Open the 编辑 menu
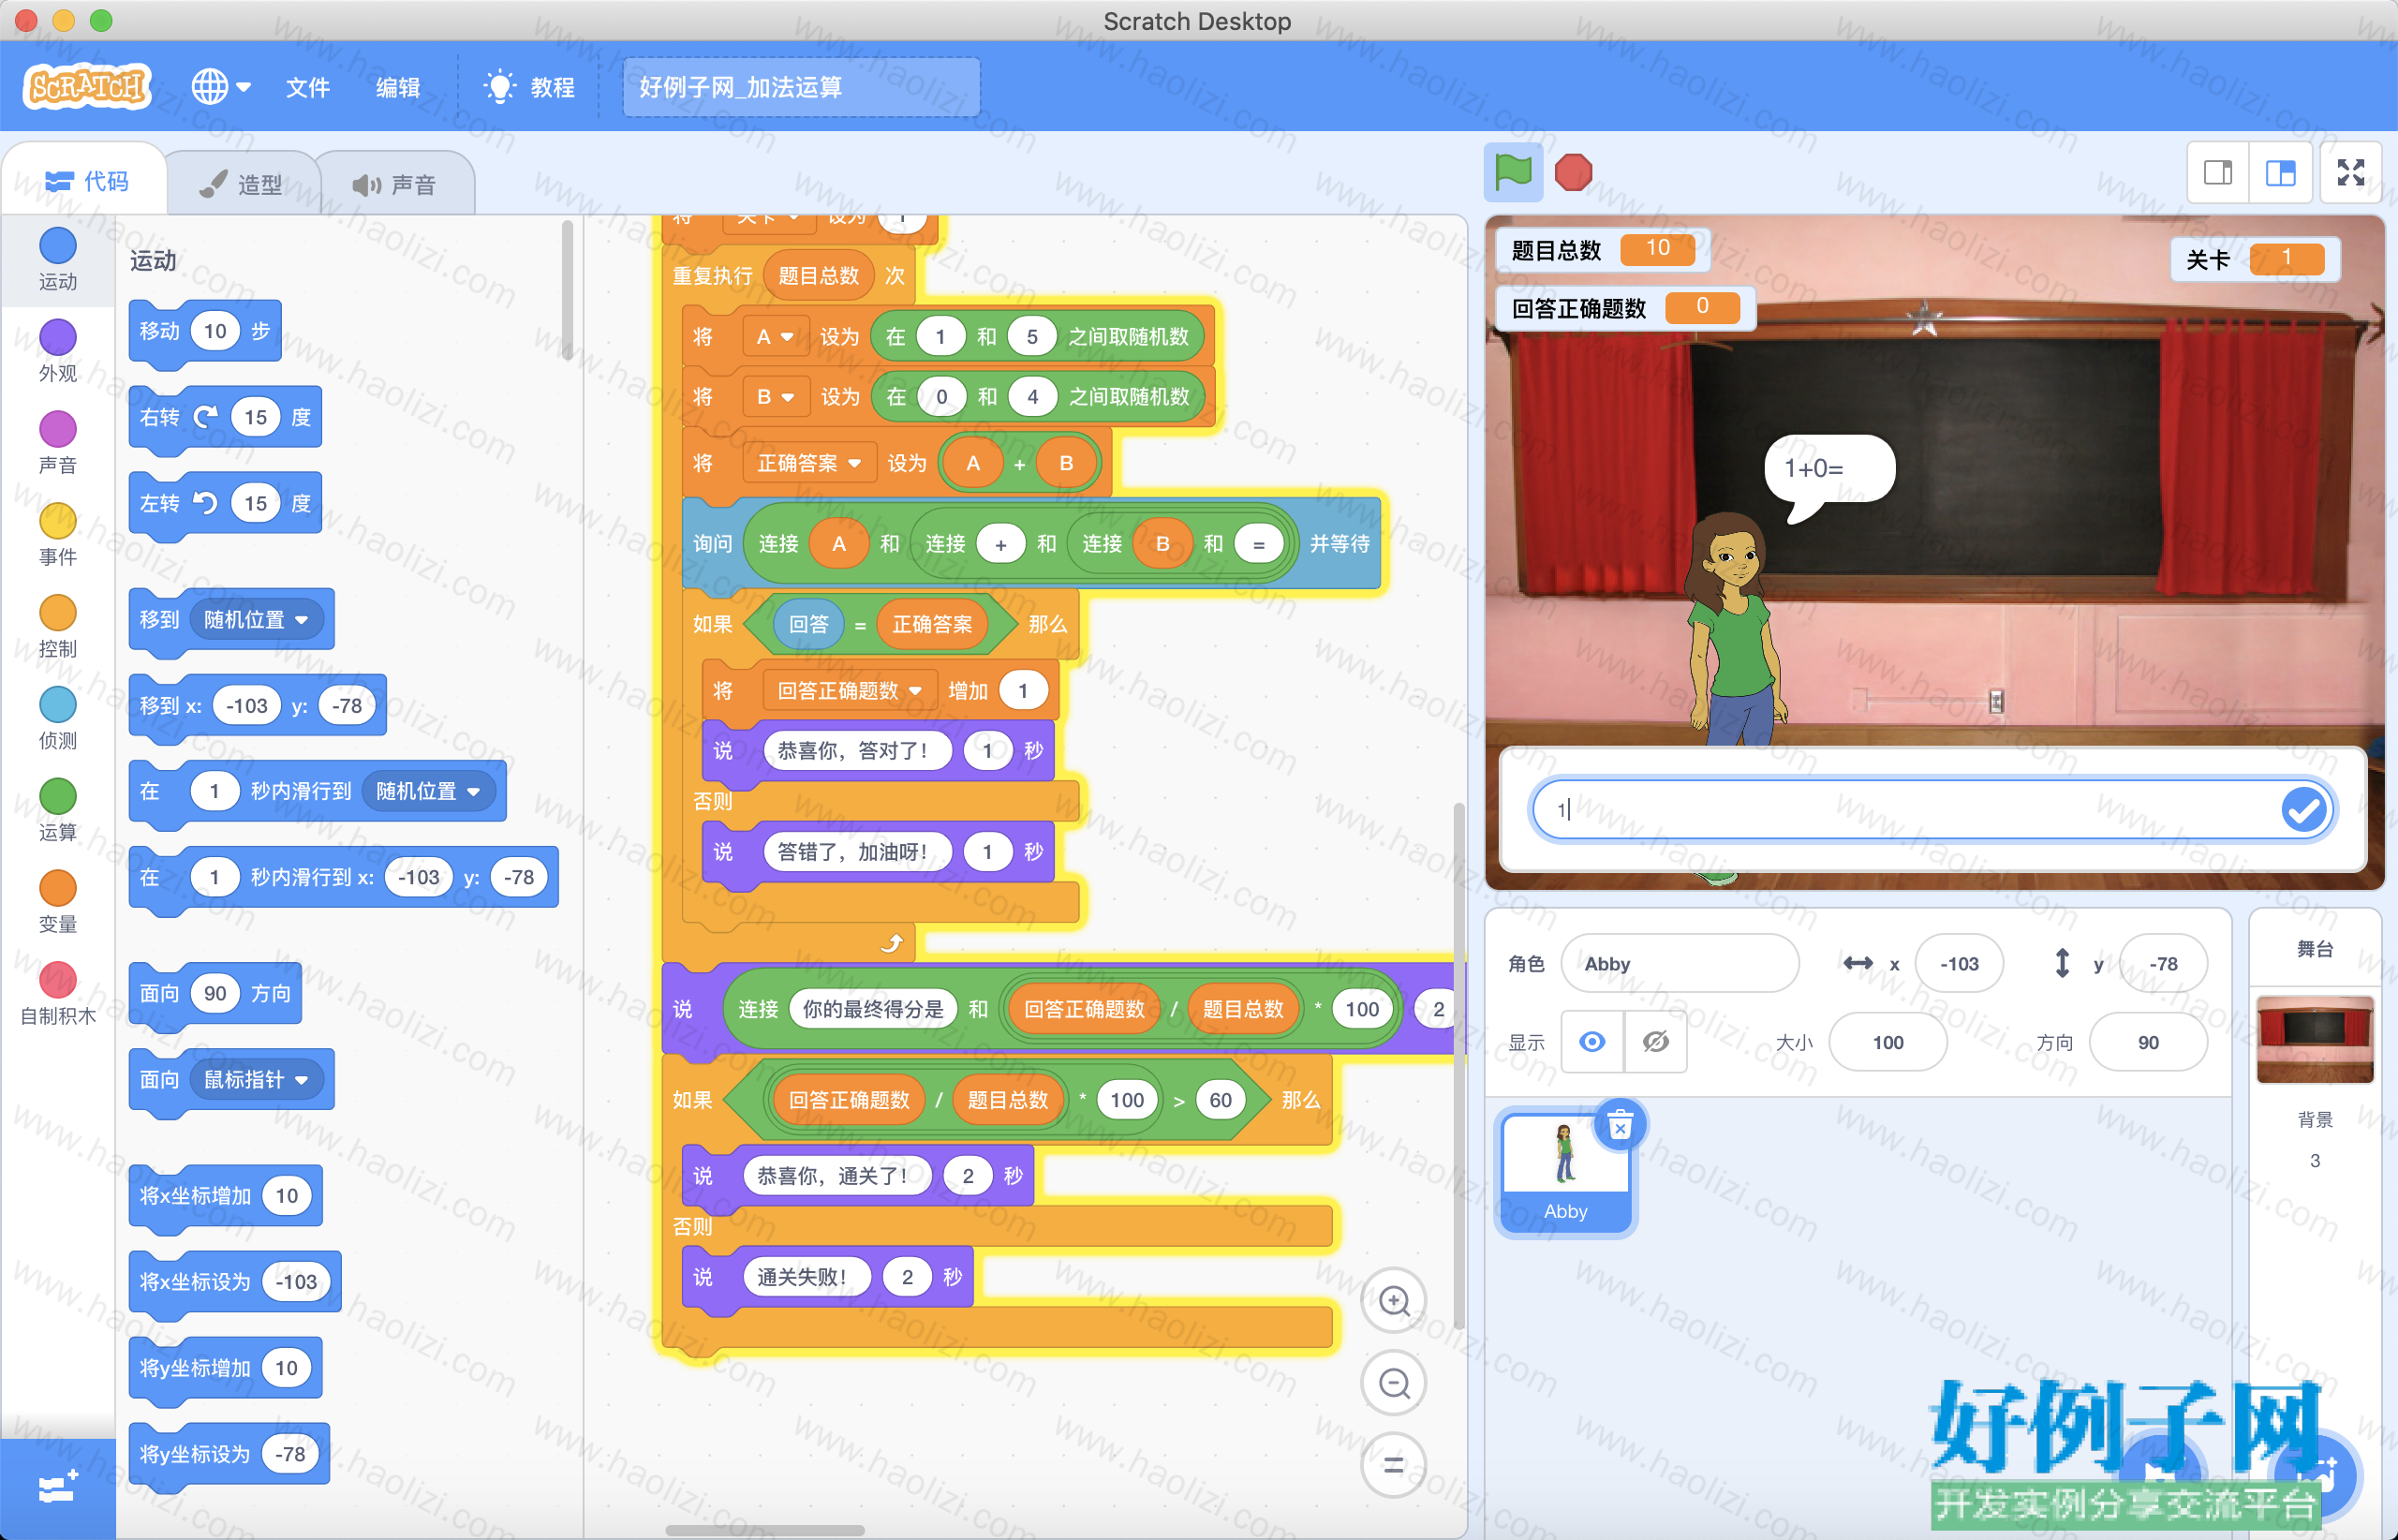 (x=398, y=87)
